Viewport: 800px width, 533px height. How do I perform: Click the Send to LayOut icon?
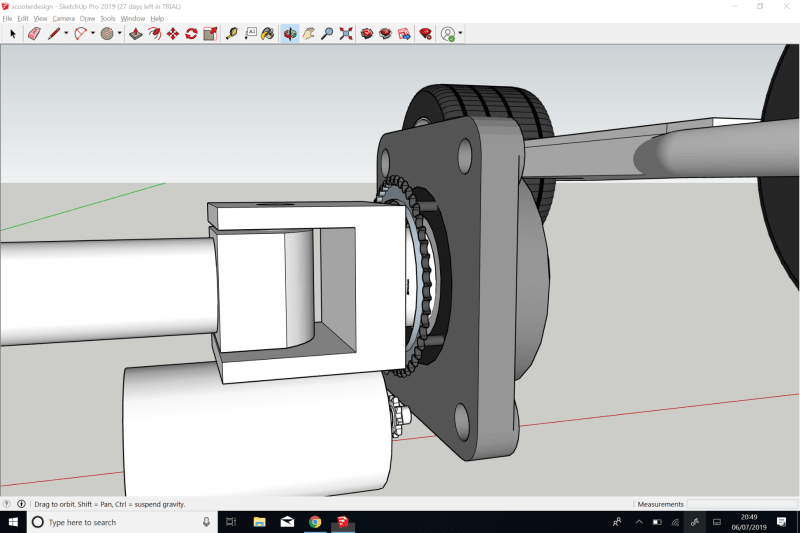tap(404, 34)
